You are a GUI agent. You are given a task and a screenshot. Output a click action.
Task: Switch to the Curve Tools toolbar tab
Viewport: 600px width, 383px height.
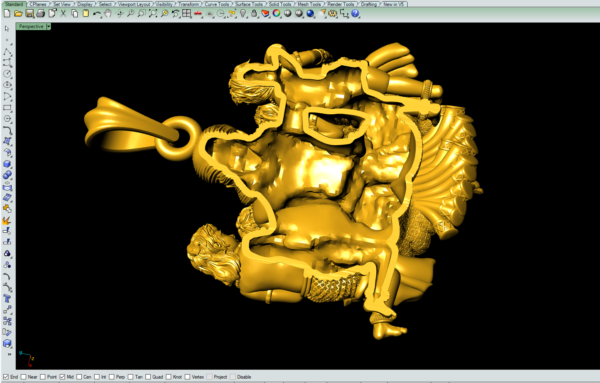click(x=217, y=4)
